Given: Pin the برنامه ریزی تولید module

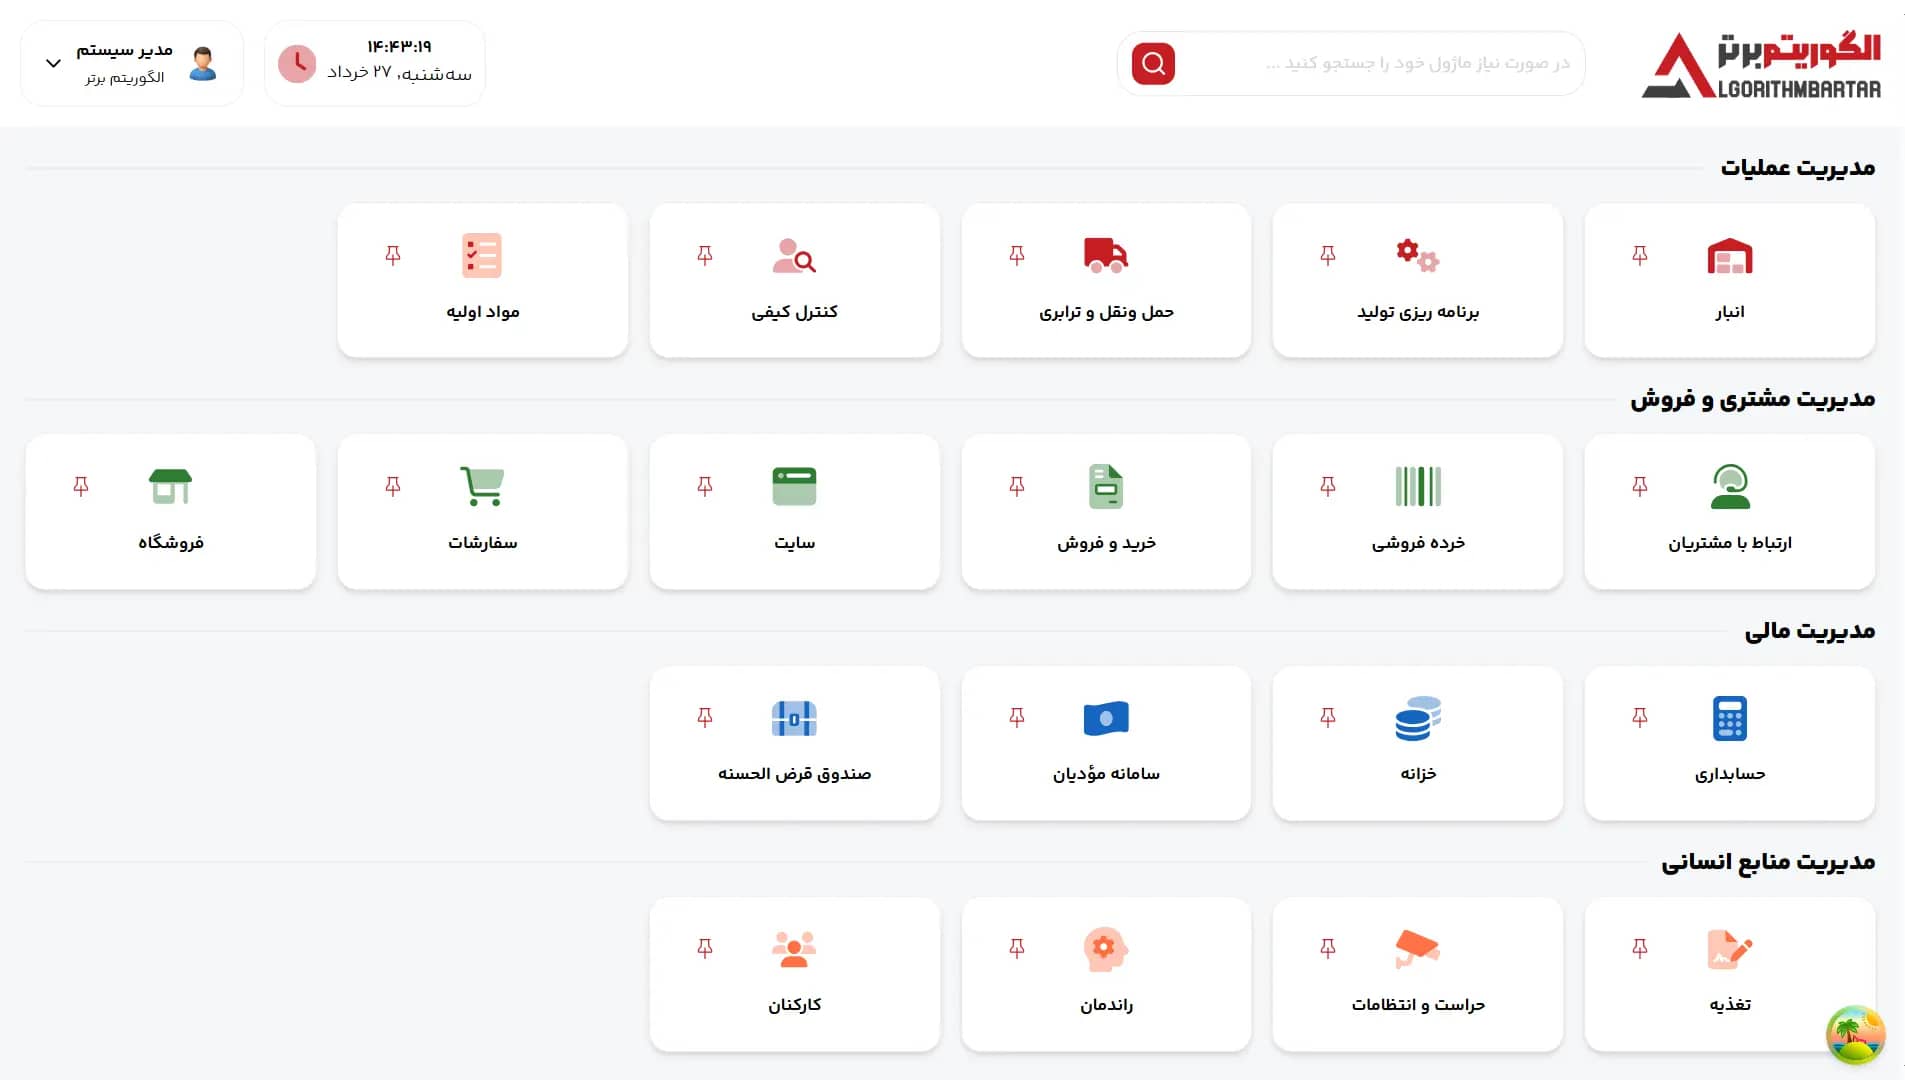Looking at the screenshot, I should (x=1327, y=256).
